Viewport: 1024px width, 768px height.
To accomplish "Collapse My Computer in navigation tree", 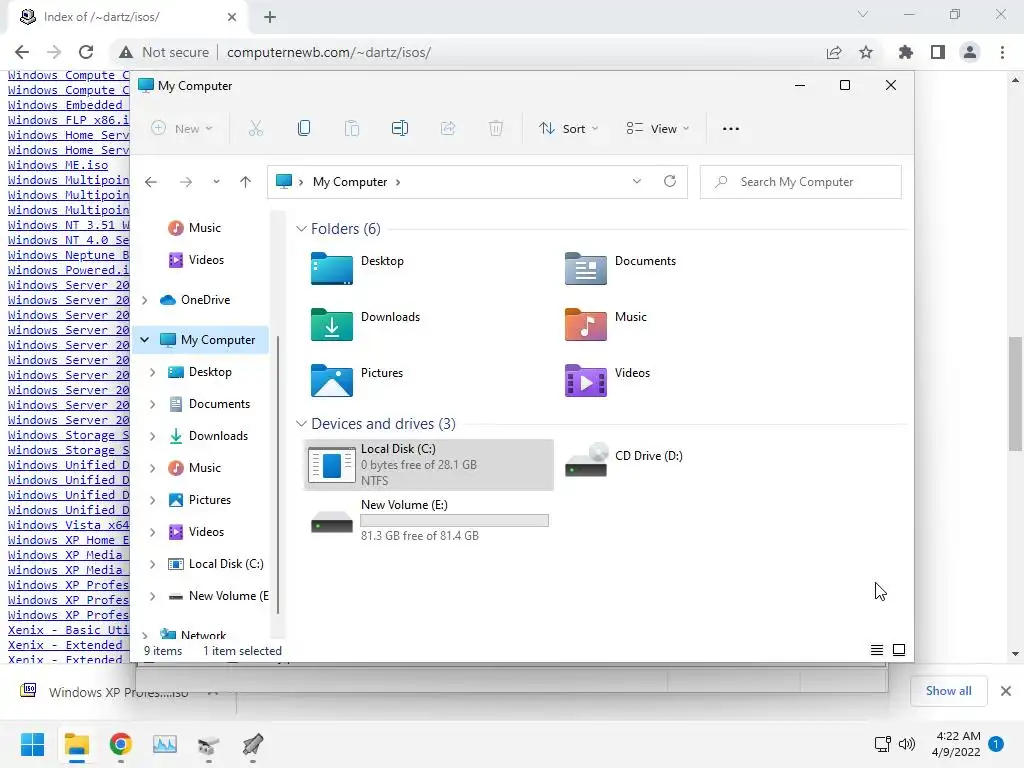I will pos(144,340).
